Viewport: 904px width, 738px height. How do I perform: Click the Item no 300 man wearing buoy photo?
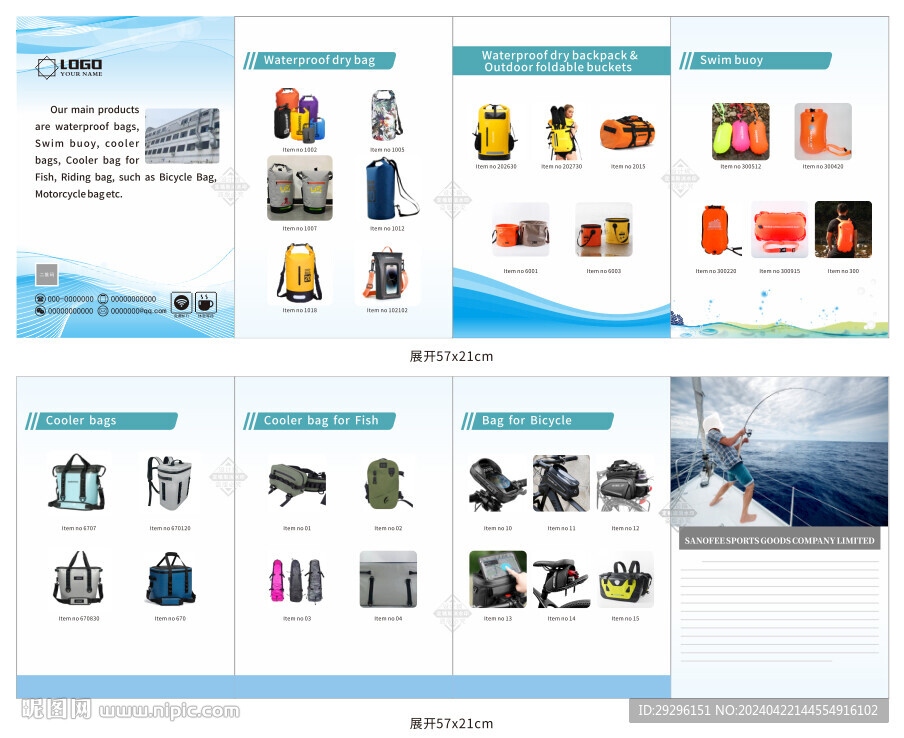coord(843,229)
